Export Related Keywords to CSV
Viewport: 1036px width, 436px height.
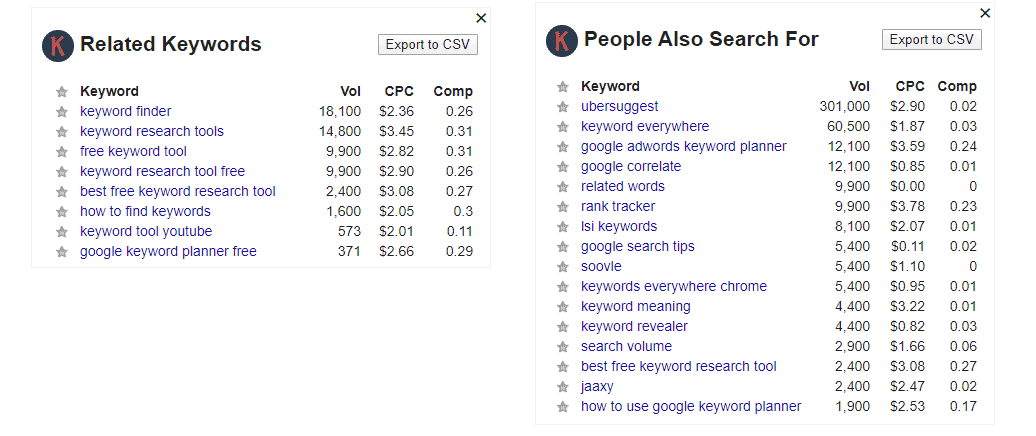pos(428,44)
